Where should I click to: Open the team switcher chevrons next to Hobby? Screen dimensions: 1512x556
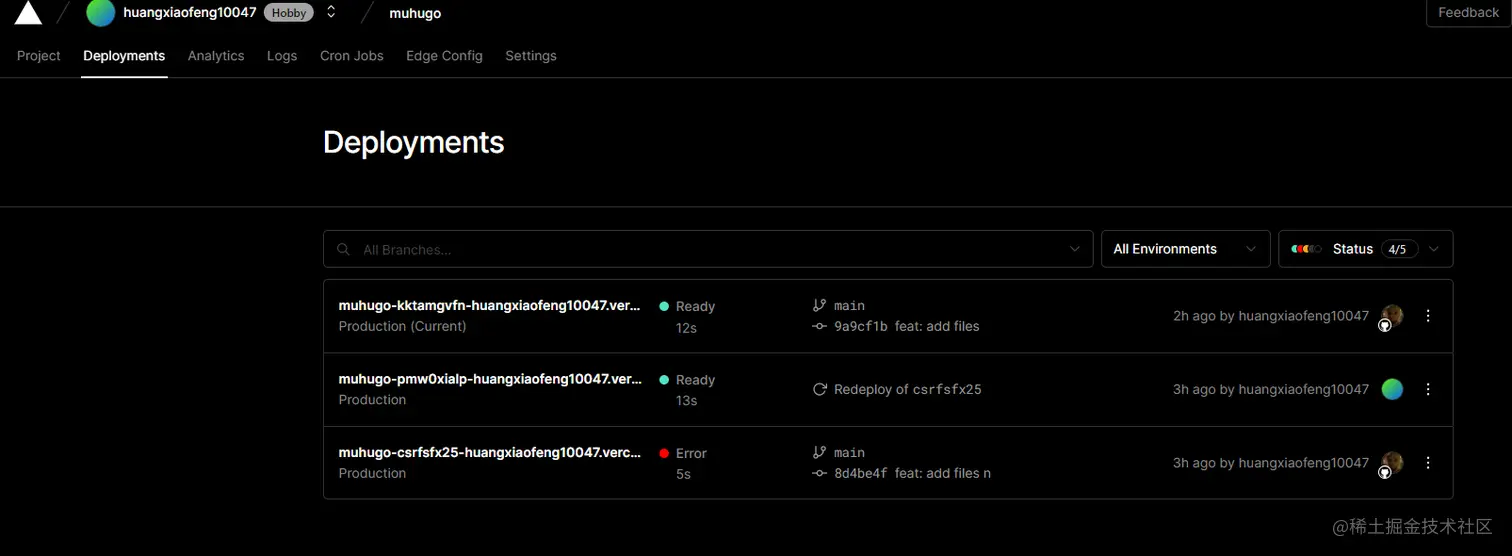point(331,13)
